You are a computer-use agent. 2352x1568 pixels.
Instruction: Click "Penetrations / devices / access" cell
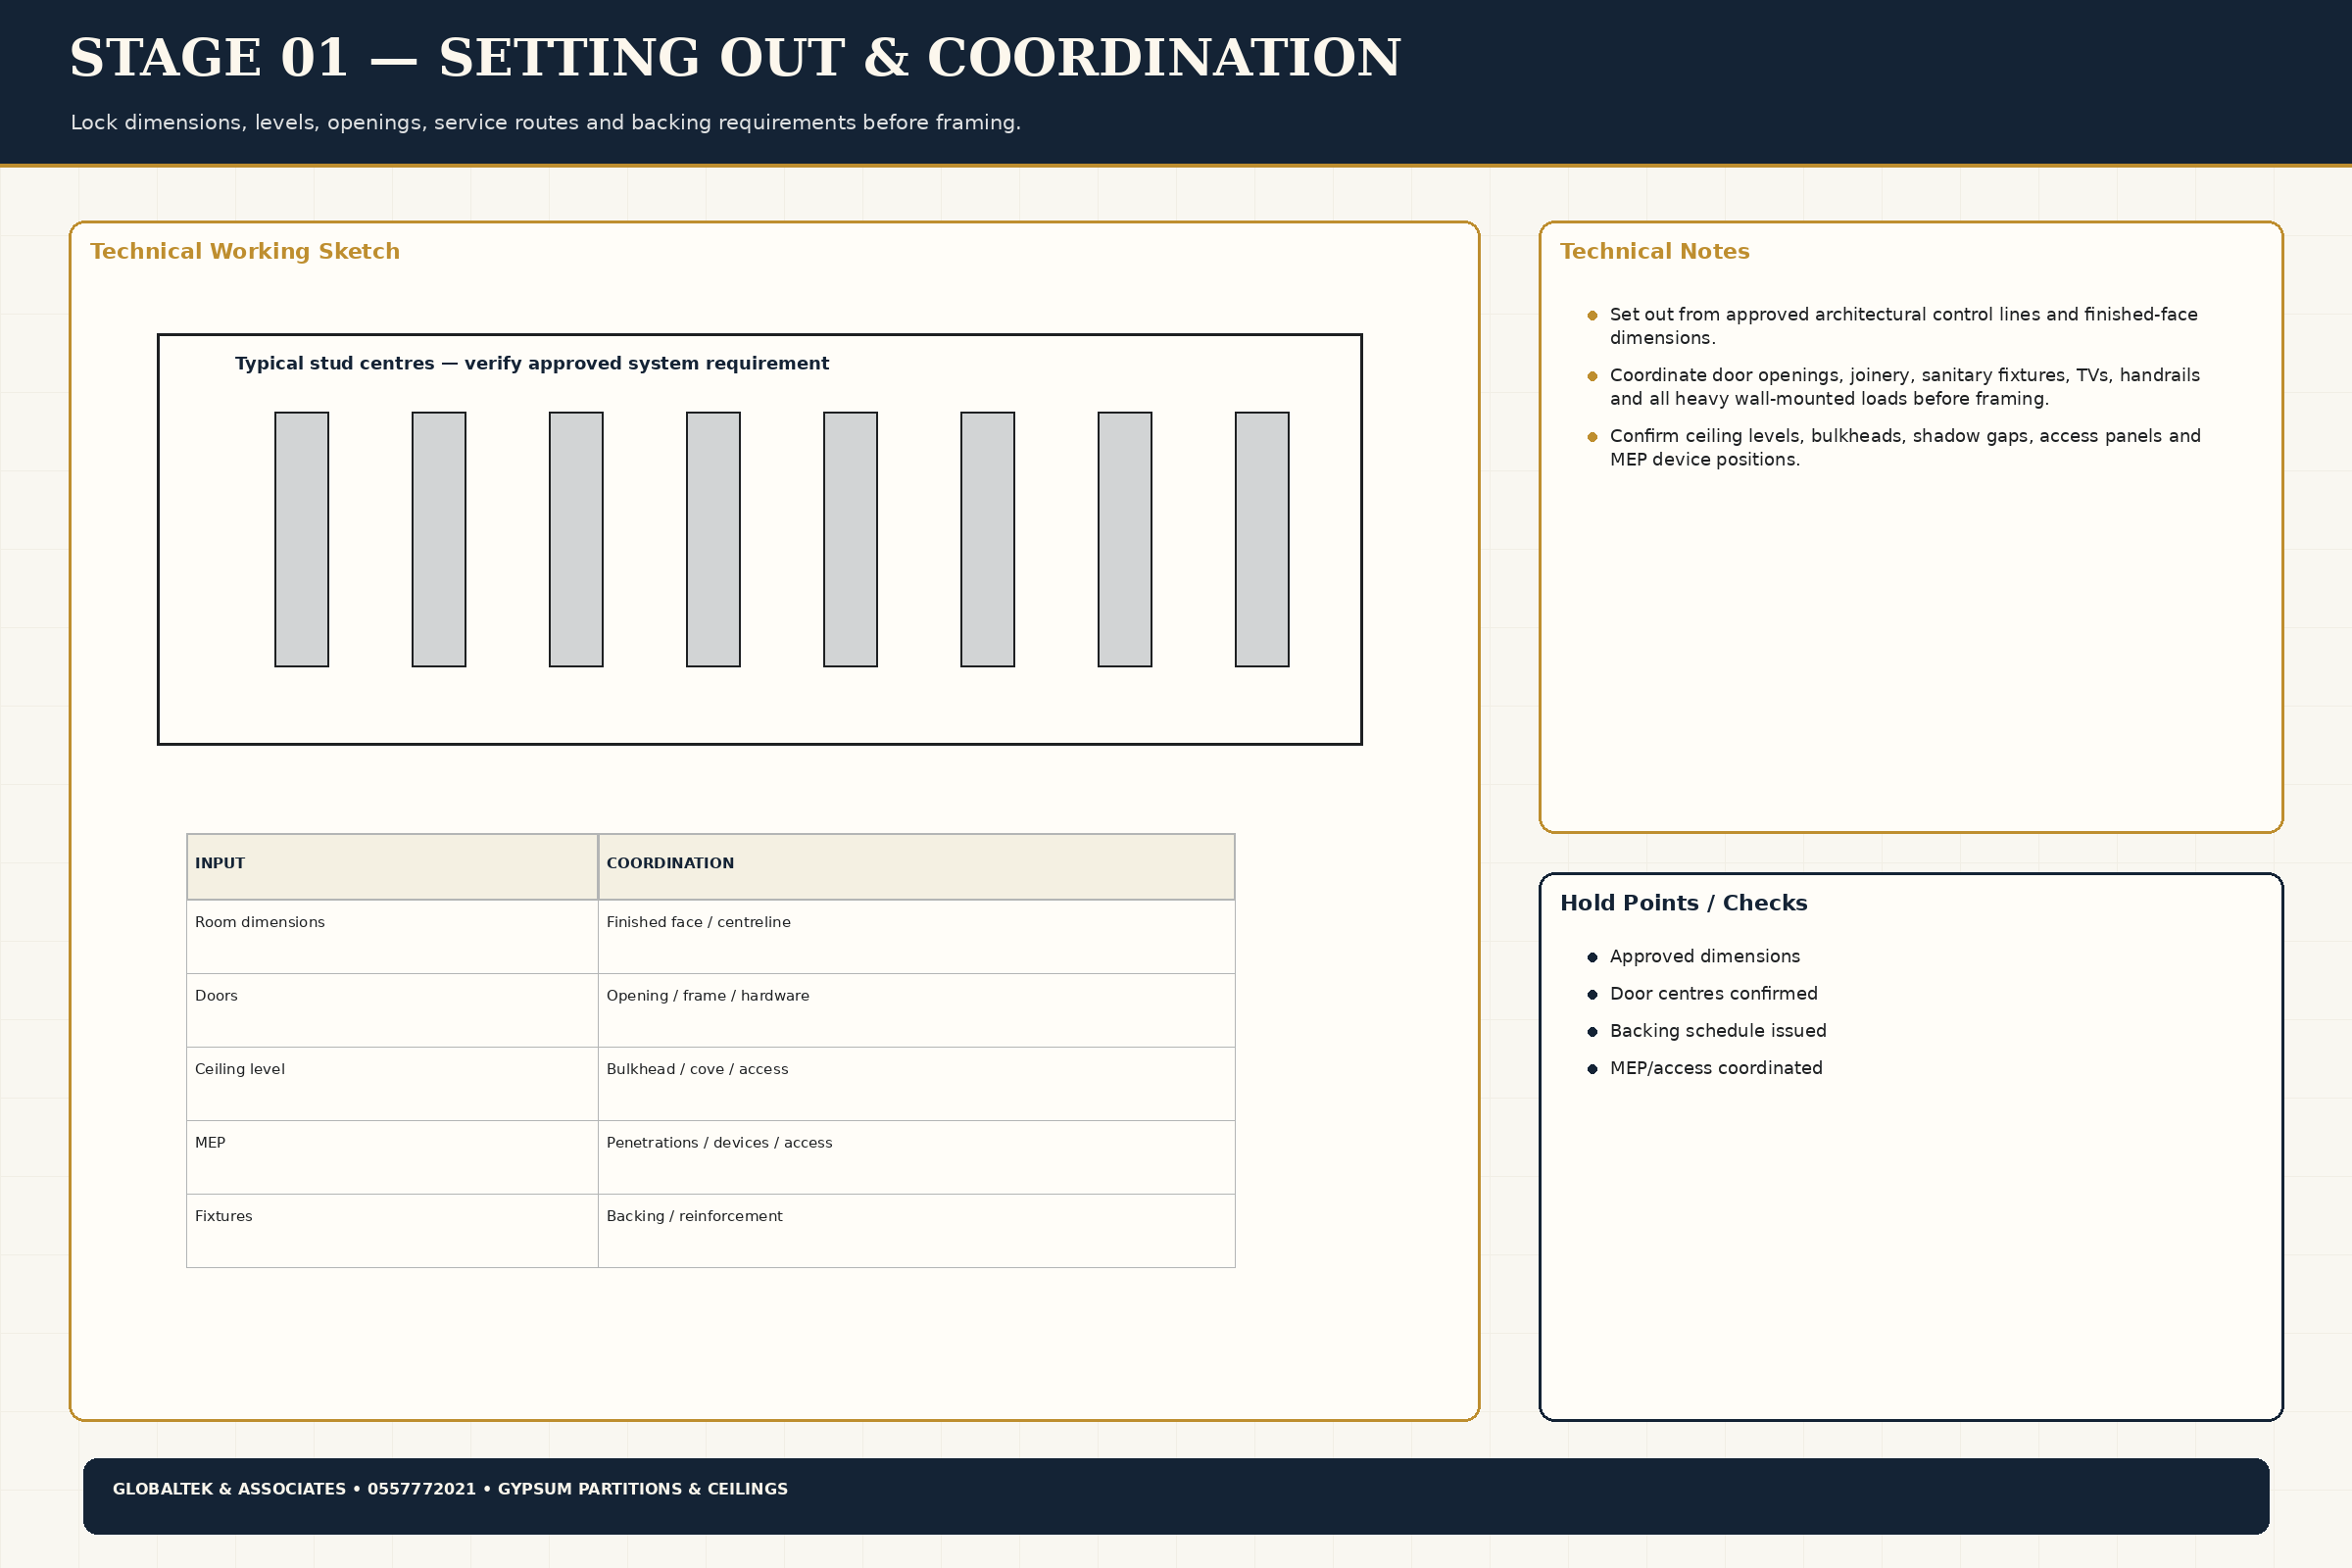point(916,1157)
